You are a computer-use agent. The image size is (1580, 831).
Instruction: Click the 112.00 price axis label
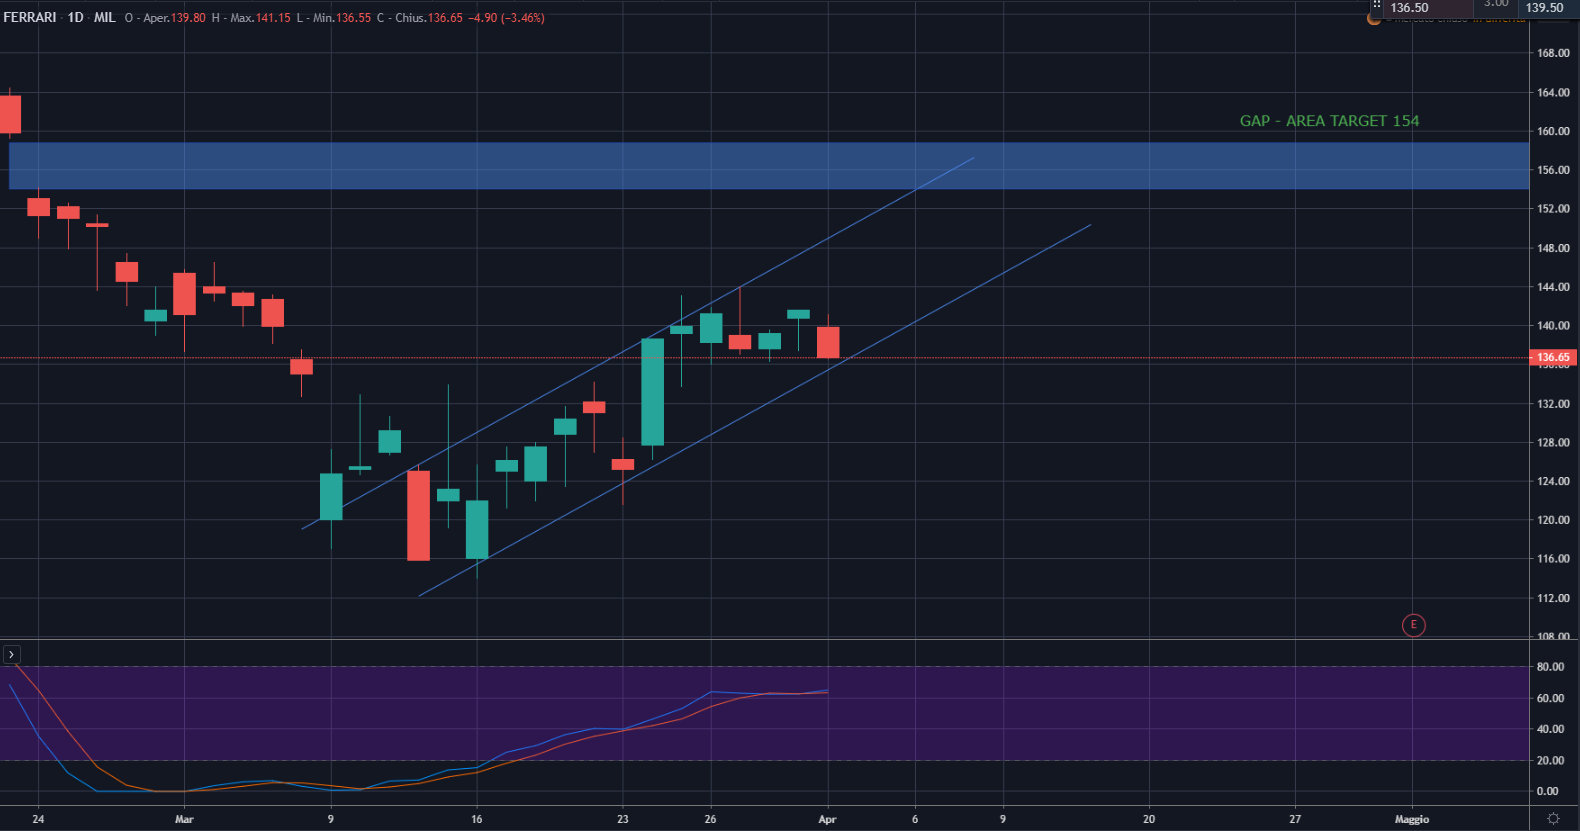pyautogui.click(x=1553, y=598)
